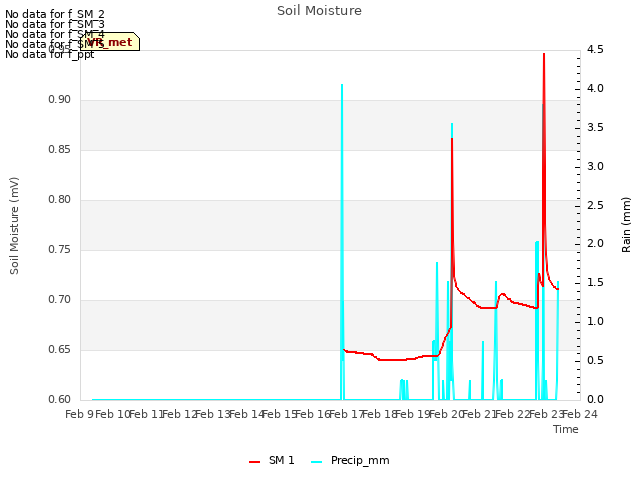This screenshot has height=480, width=640.
Task: Click the 'No data for f_ppt' message
Action: 50,54
